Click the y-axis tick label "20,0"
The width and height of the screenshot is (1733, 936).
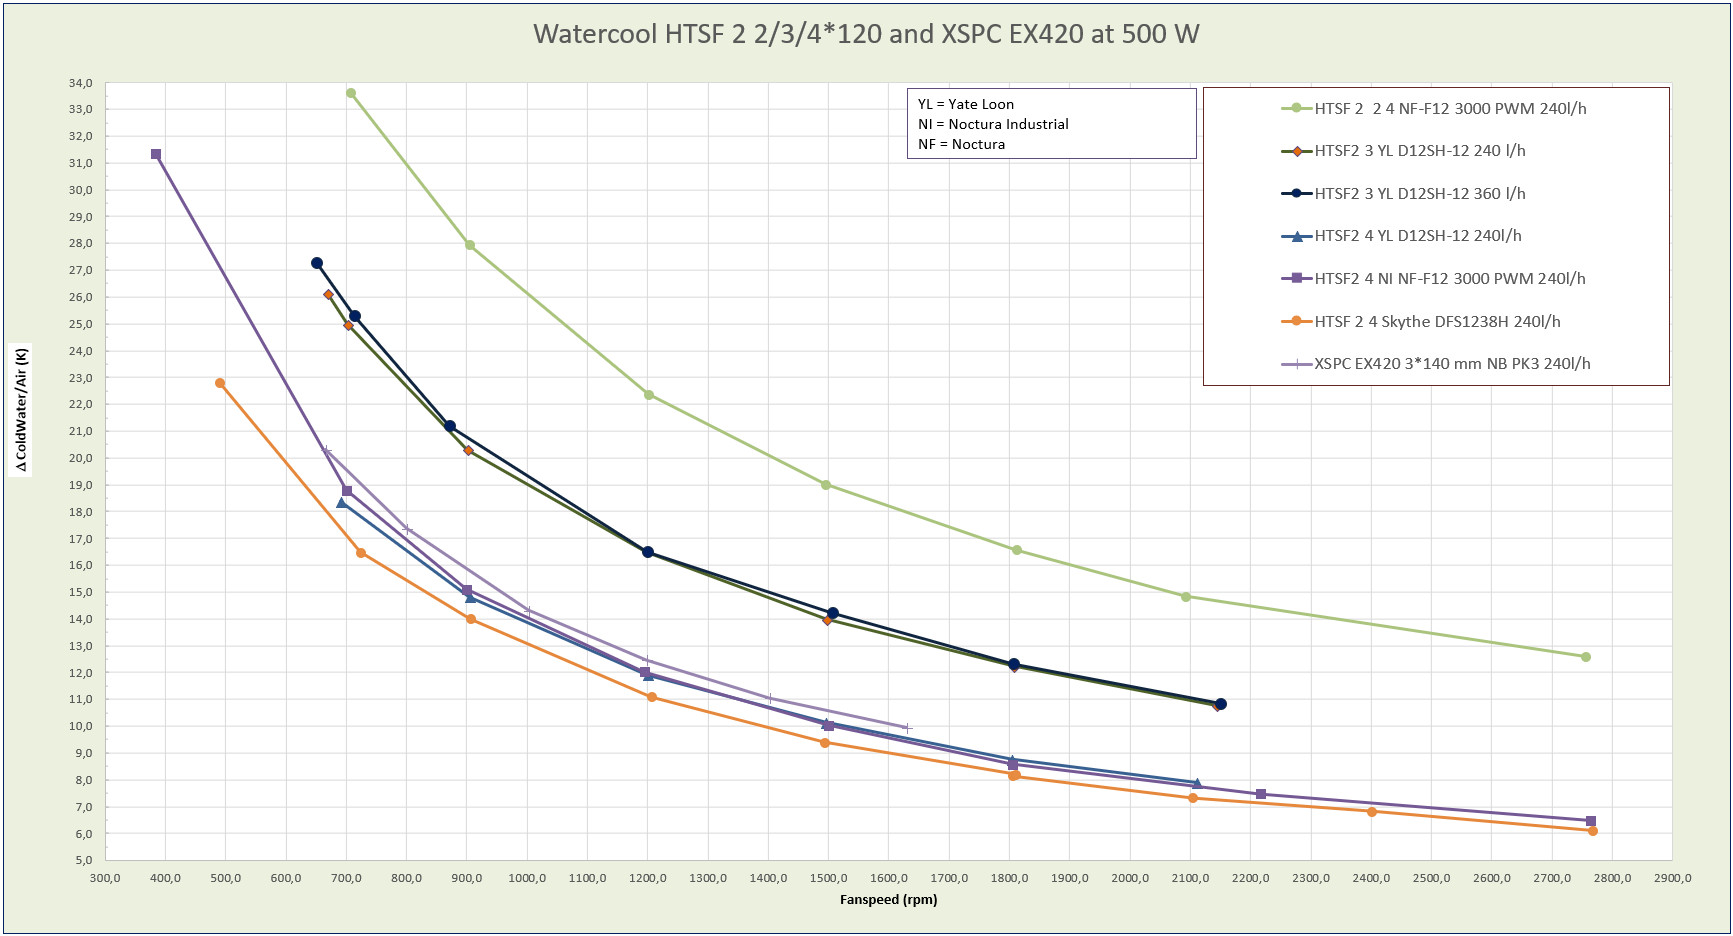[x=80, y=458]
